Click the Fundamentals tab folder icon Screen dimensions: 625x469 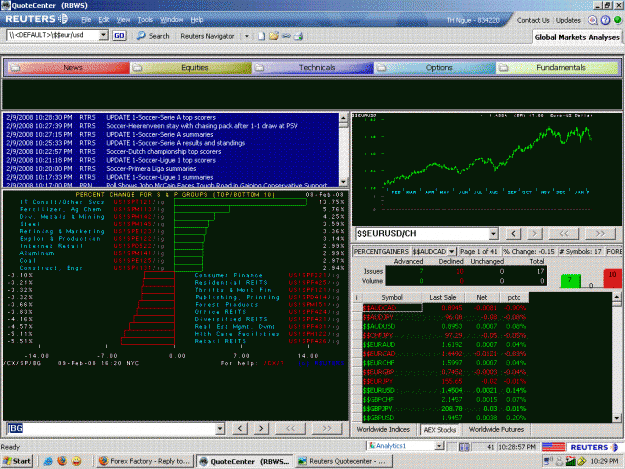(x=503, y=67)
